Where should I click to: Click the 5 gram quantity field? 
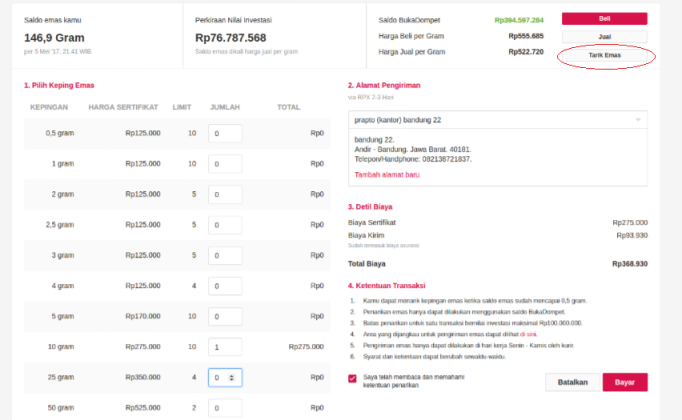(x=224, y=317)
